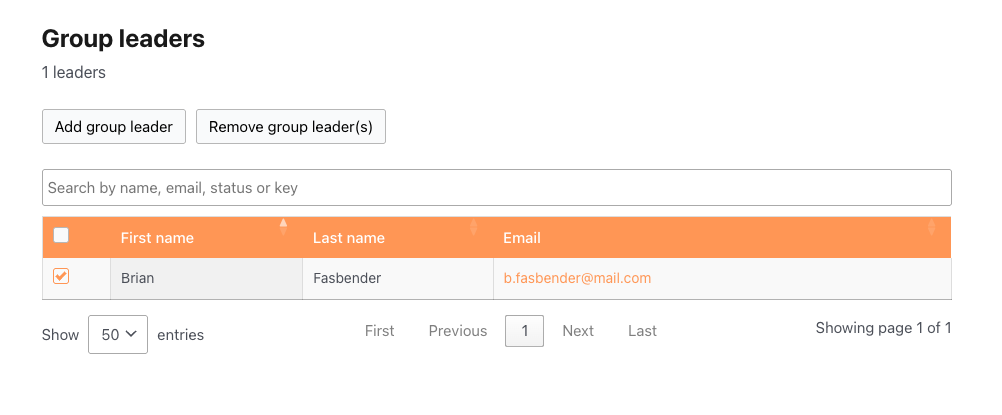Go to First page in pagination
1002x415 pixels.
tap(380, 331)
